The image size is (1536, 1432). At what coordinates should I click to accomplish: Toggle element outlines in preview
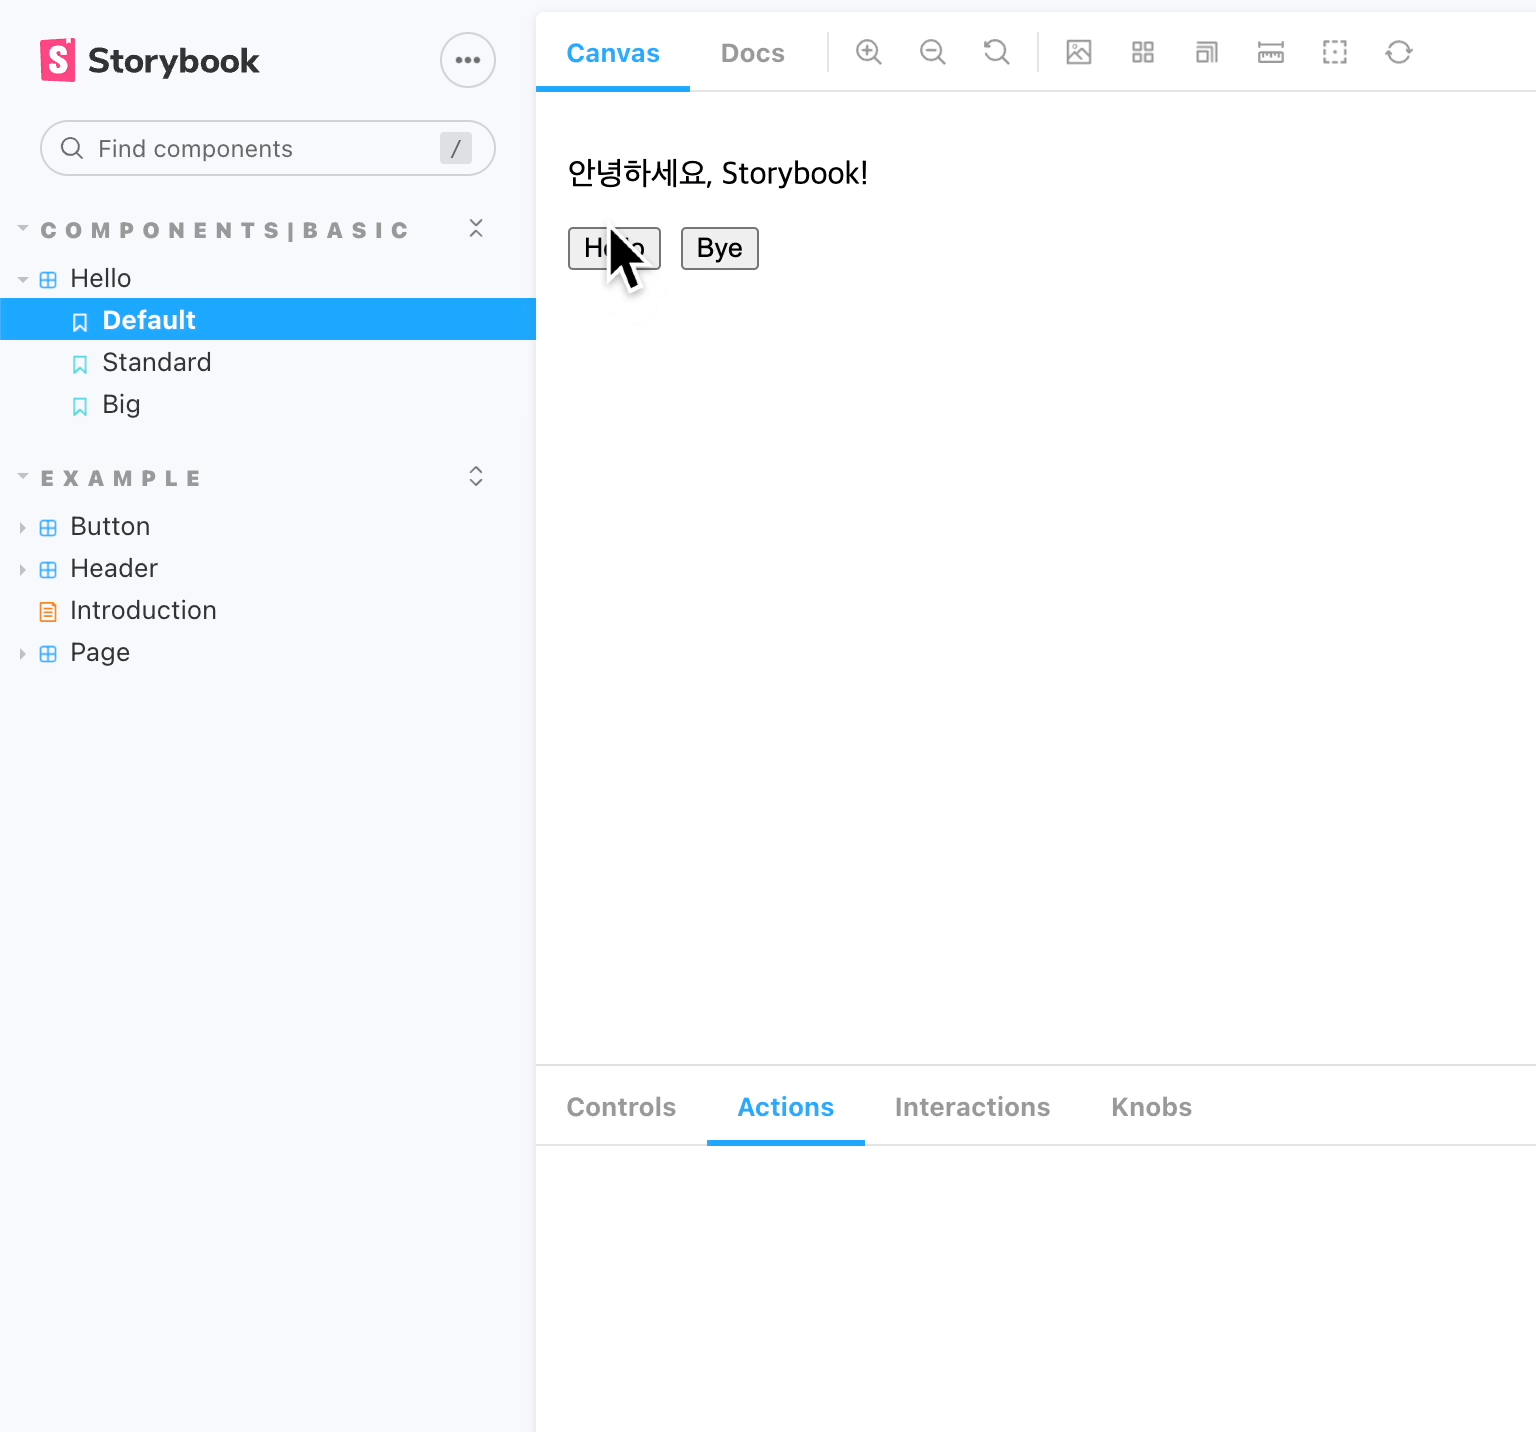click(x=1334, y=52)
